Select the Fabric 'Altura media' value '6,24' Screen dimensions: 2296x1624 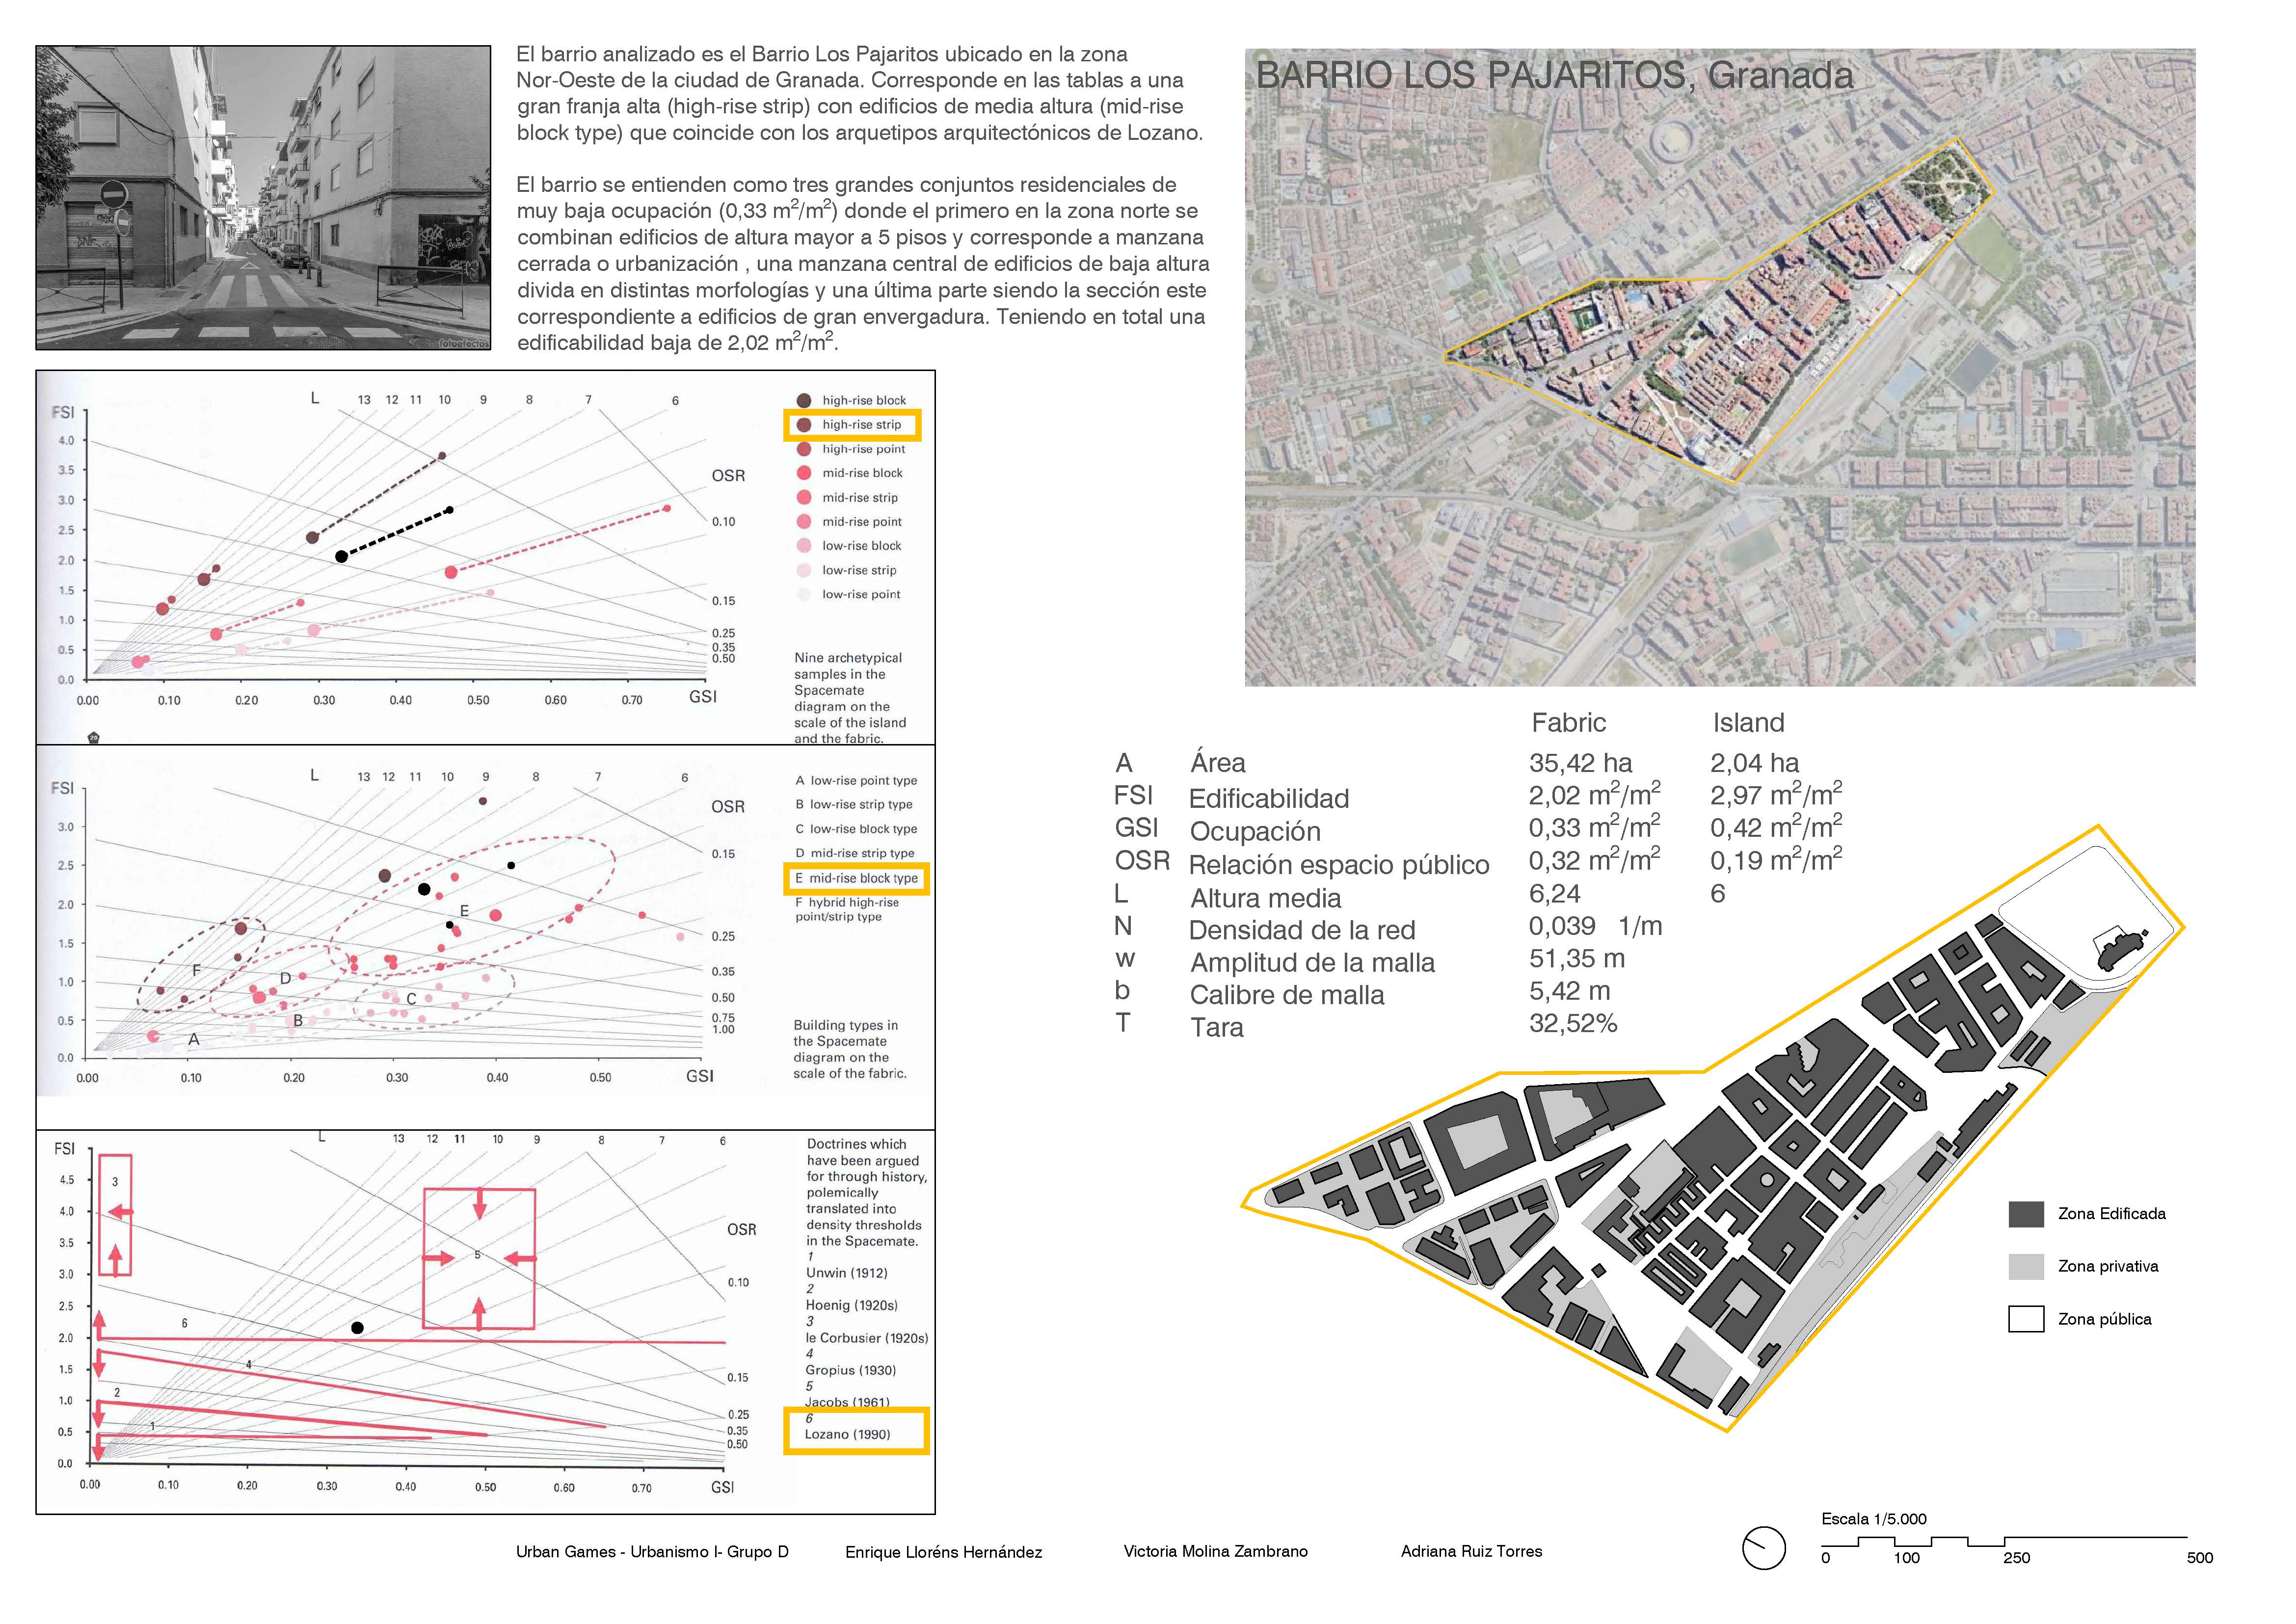(x=1555, y=893)
